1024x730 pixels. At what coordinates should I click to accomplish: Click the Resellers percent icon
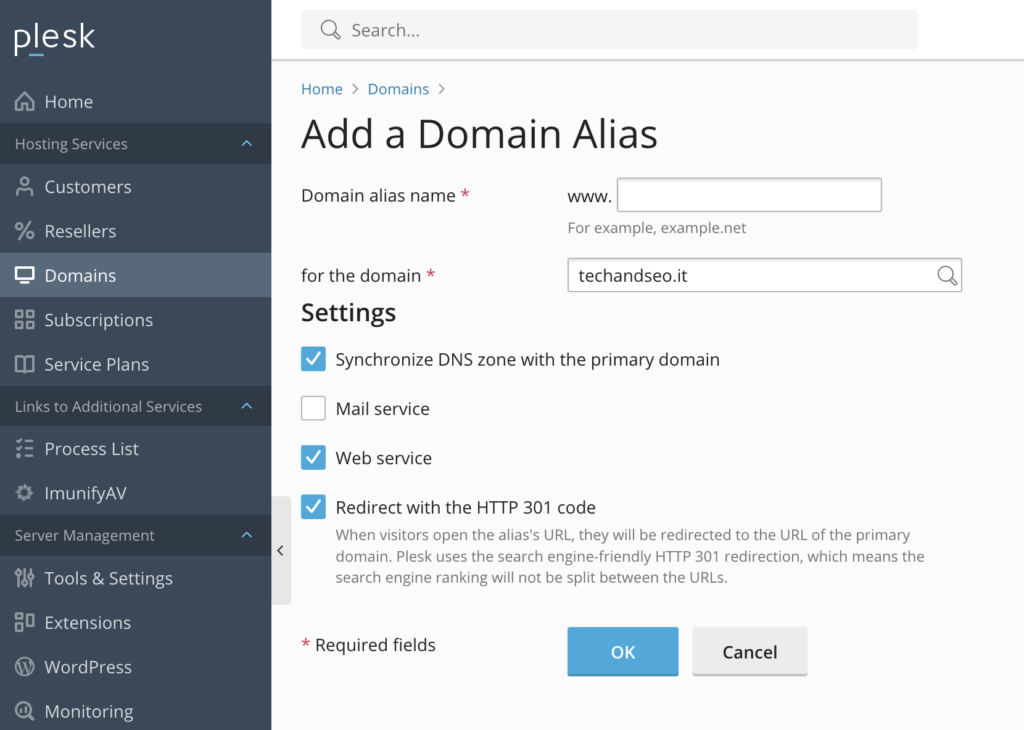coord(25,231)
